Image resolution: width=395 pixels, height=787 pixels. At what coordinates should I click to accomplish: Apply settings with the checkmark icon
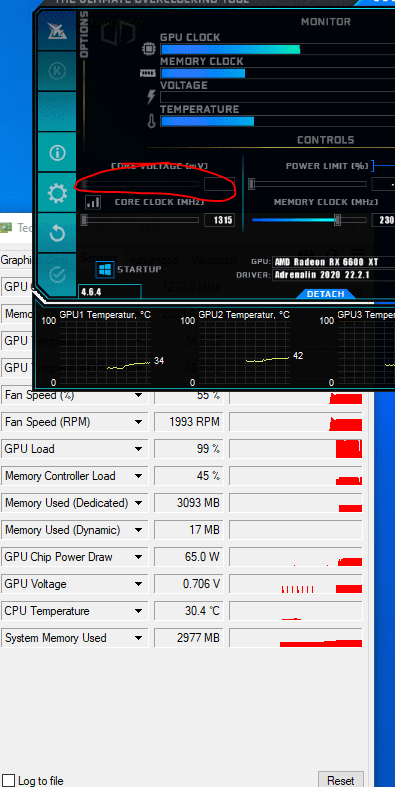pos(57,274)
